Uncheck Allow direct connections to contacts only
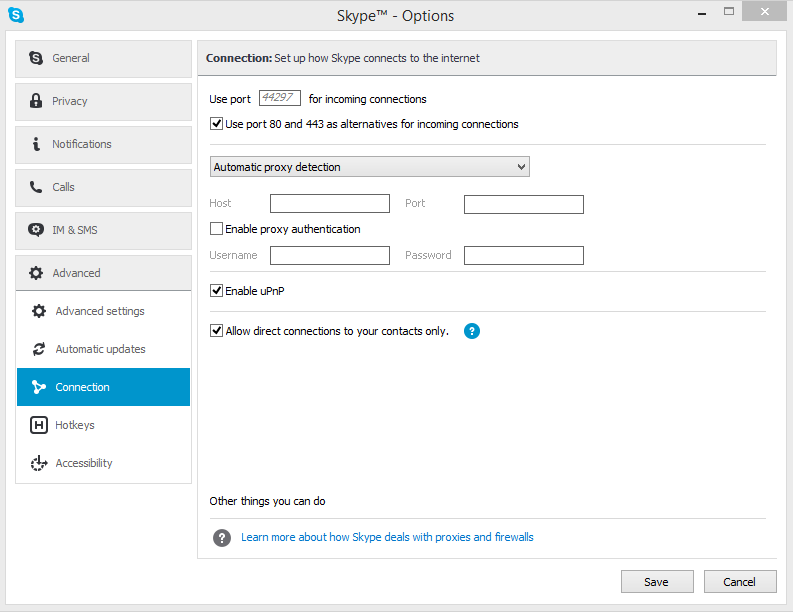Screen dimensions: 793x612 tap(216, 331)
